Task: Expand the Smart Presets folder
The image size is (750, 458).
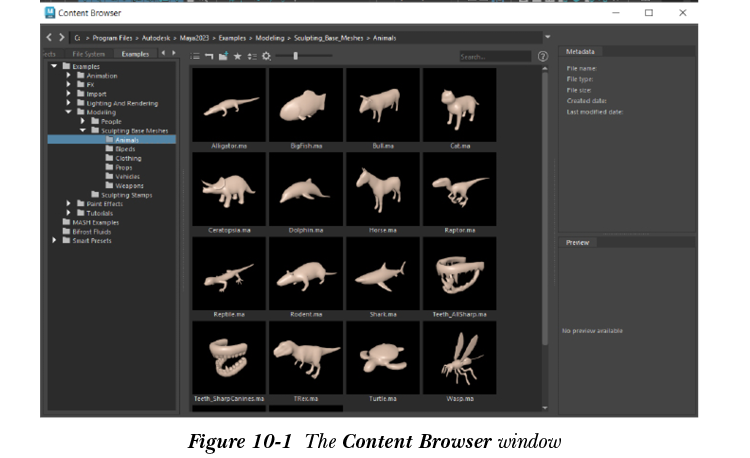Action: [54, 240]
